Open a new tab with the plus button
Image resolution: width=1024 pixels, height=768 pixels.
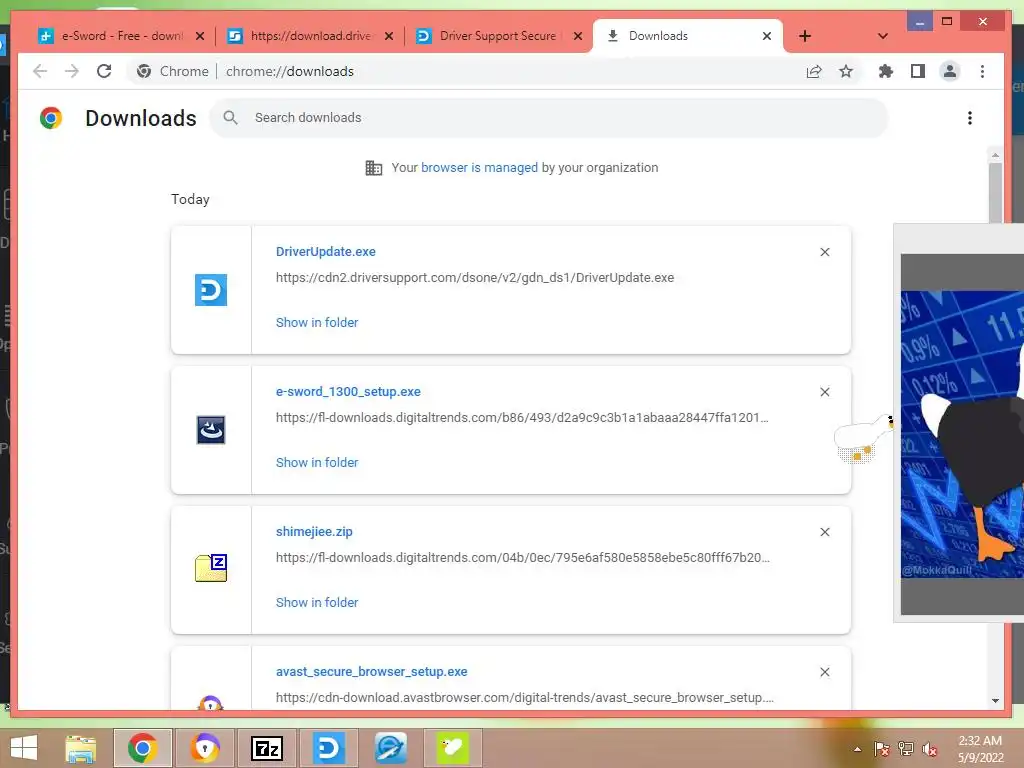click(805, 36)
